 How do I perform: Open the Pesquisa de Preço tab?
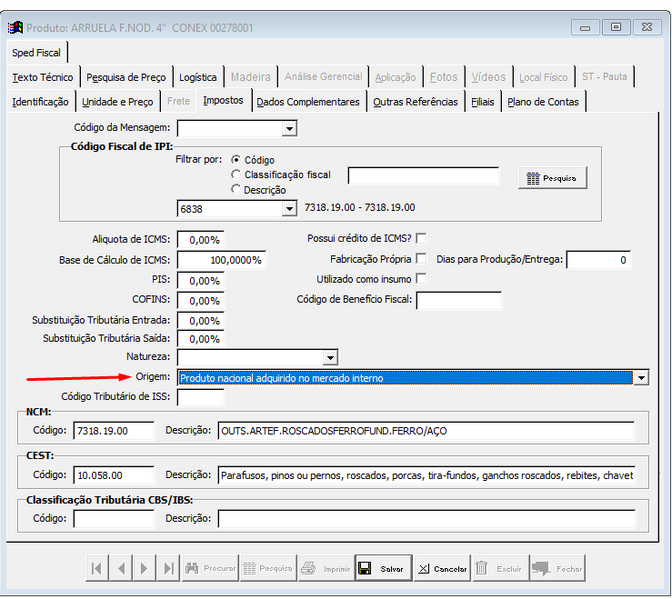coord(126,77)
